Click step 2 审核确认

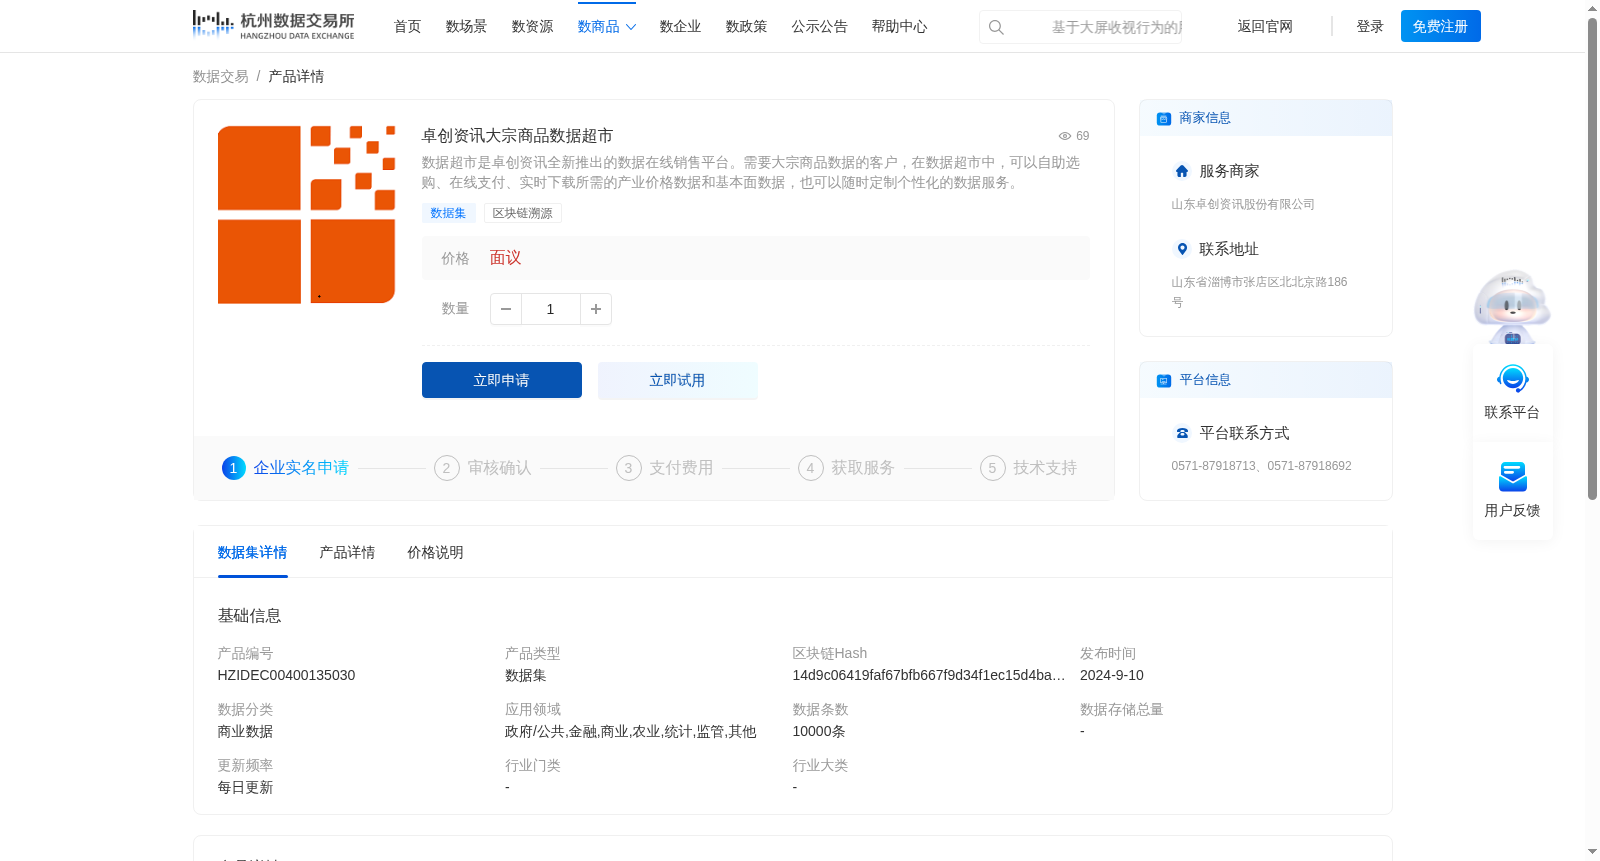pos(483,468)
